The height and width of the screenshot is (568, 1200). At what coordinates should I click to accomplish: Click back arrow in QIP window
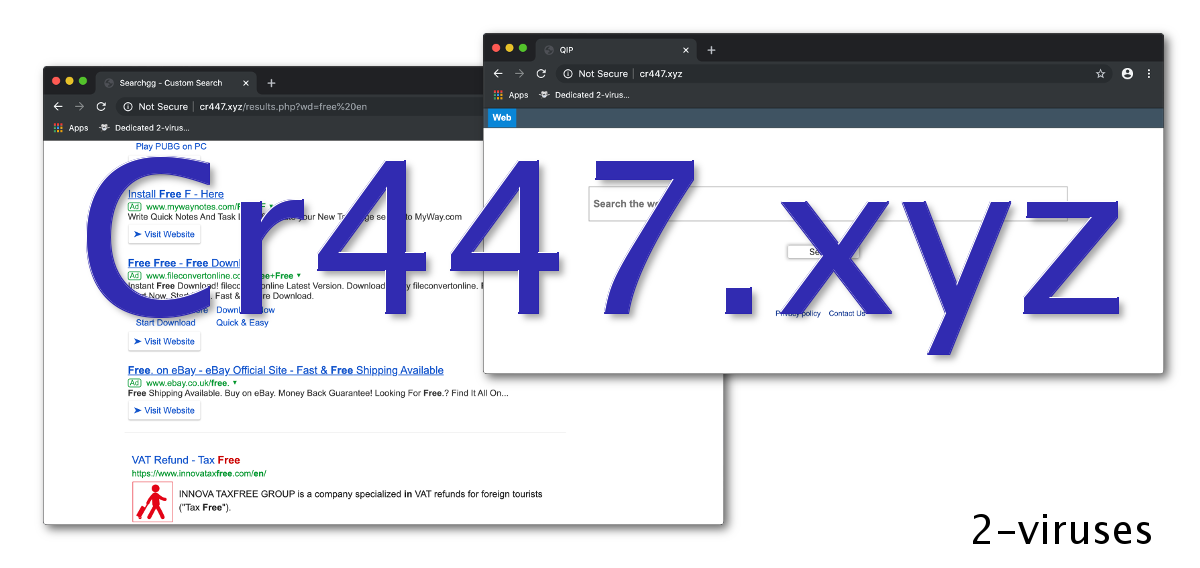coord(498,73)
